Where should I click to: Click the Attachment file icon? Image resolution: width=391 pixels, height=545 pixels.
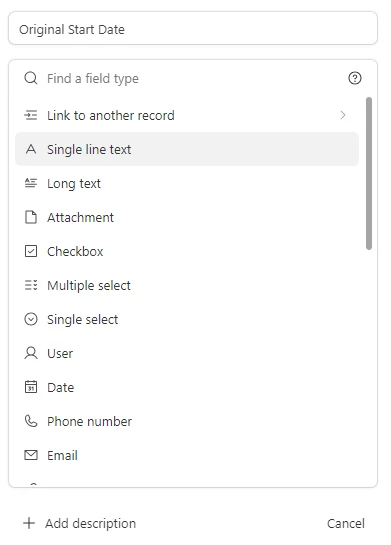click(x=31, y=217)
